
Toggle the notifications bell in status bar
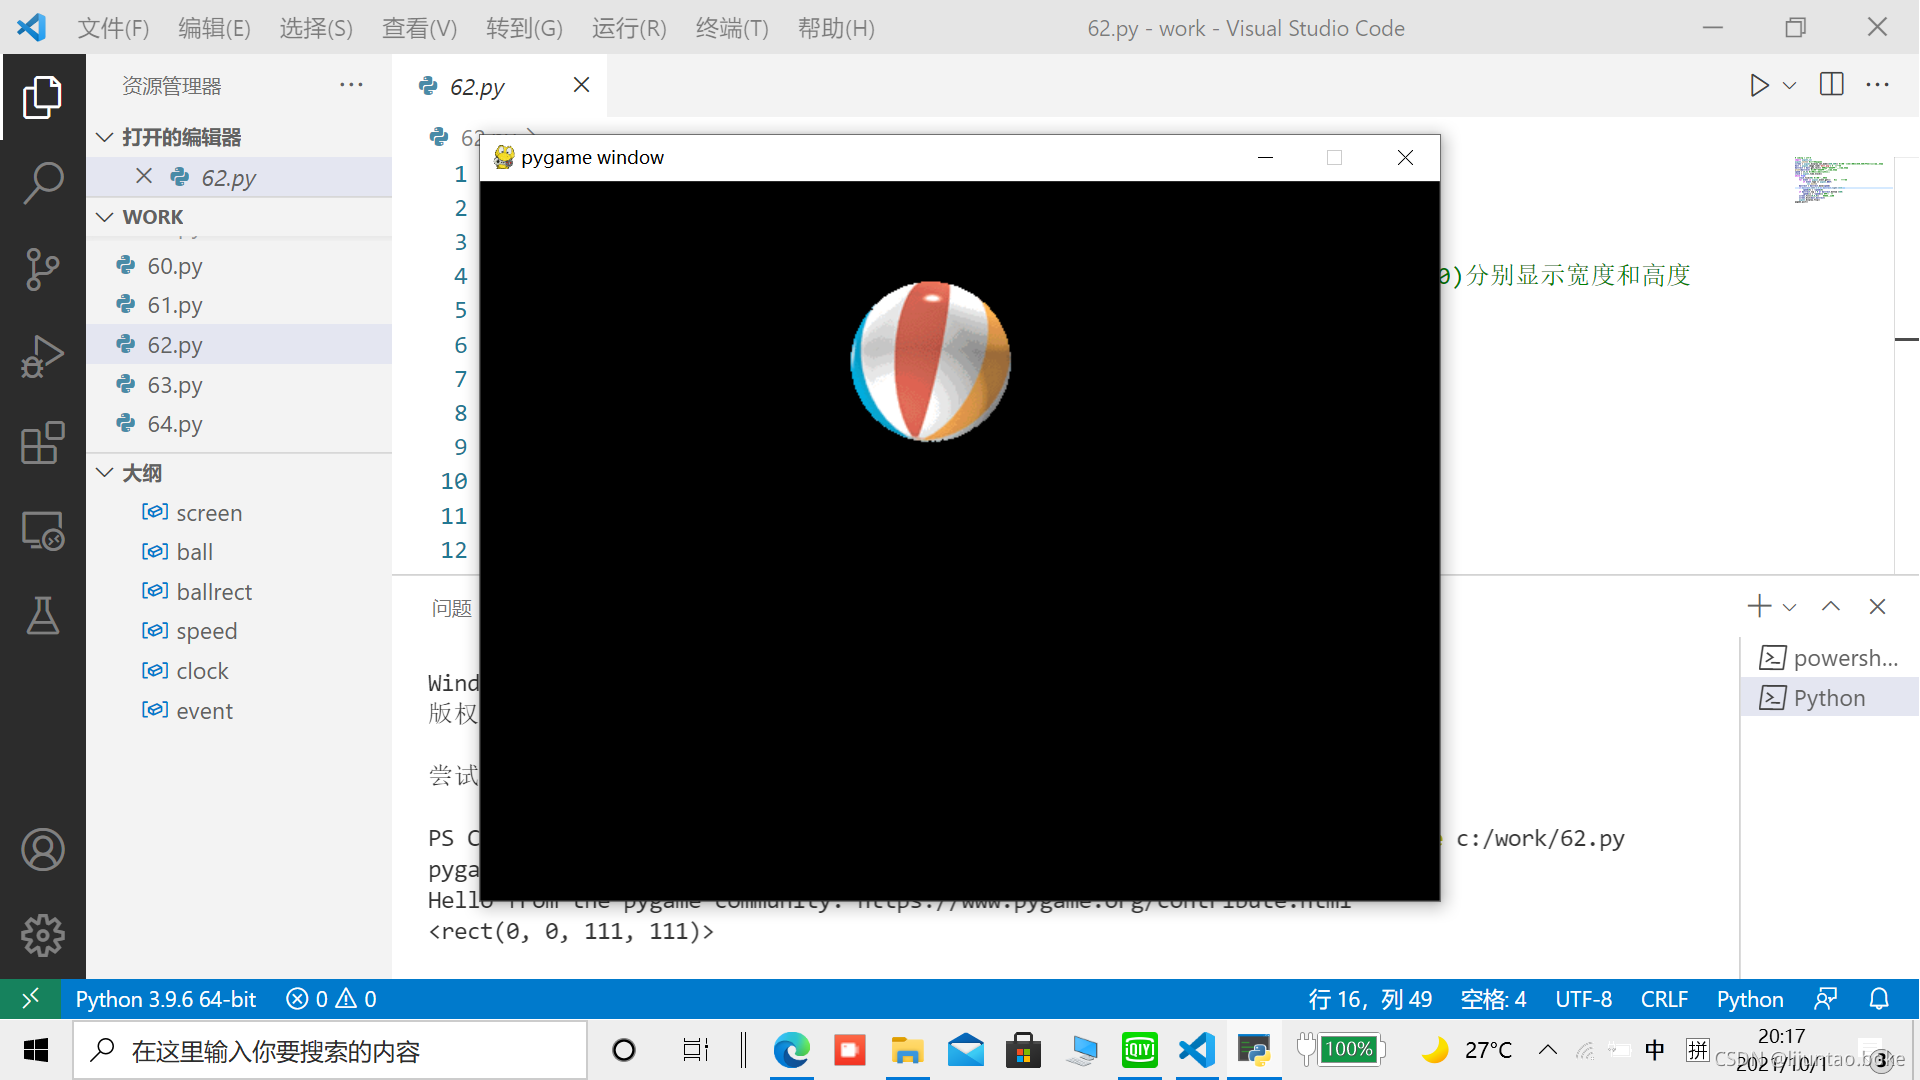coord(1879,999)
